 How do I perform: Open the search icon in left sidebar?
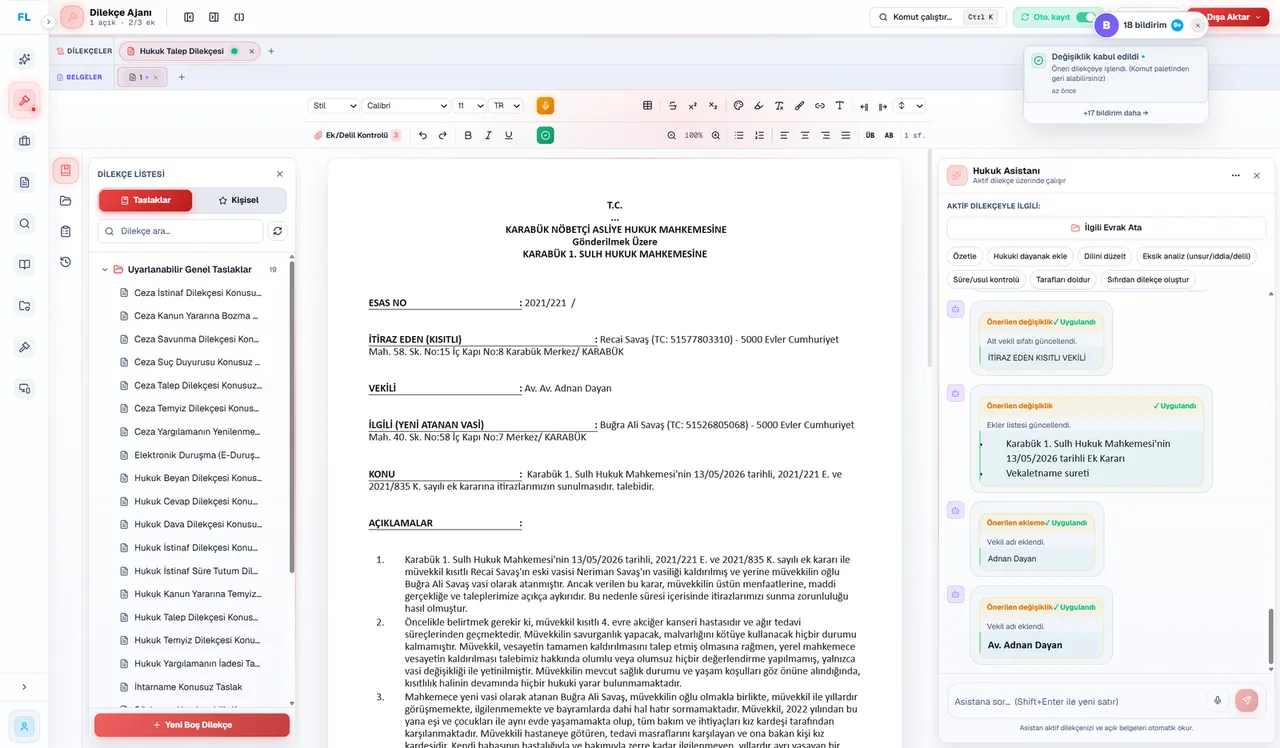click(x=25, y=223)
